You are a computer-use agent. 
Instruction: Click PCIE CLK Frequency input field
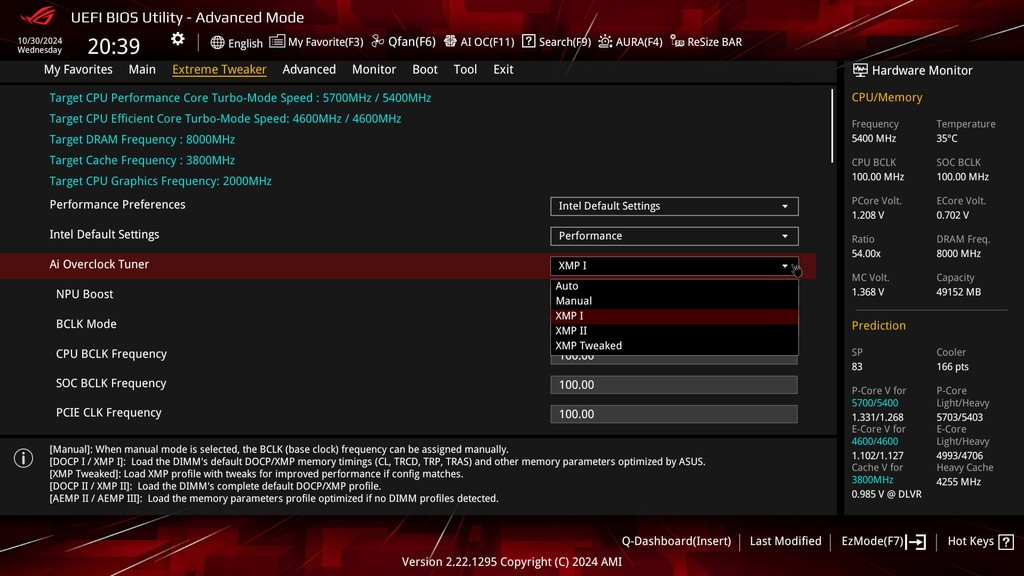(674, 414)
